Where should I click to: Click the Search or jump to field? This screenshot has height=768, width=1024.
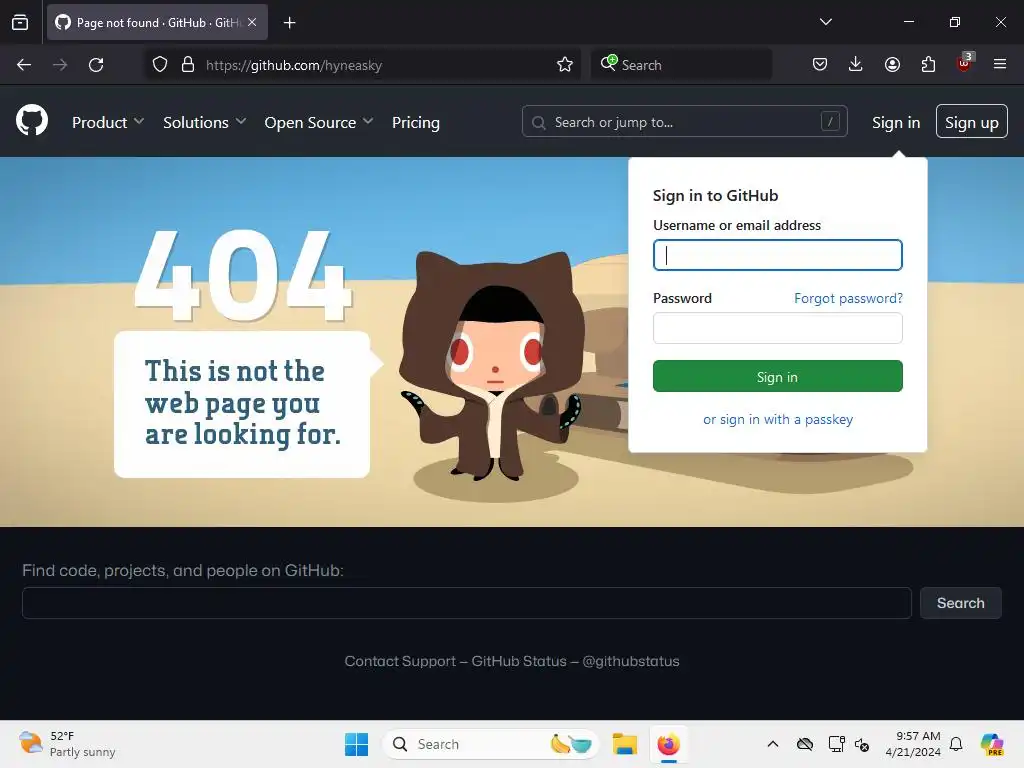coord(684,121)
